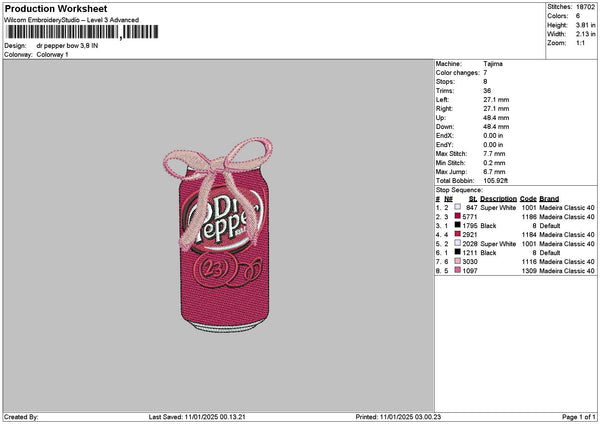Select the Max Stitch value '7.7 mm'
The image size is (600, 424).
(x=494, y=154)
